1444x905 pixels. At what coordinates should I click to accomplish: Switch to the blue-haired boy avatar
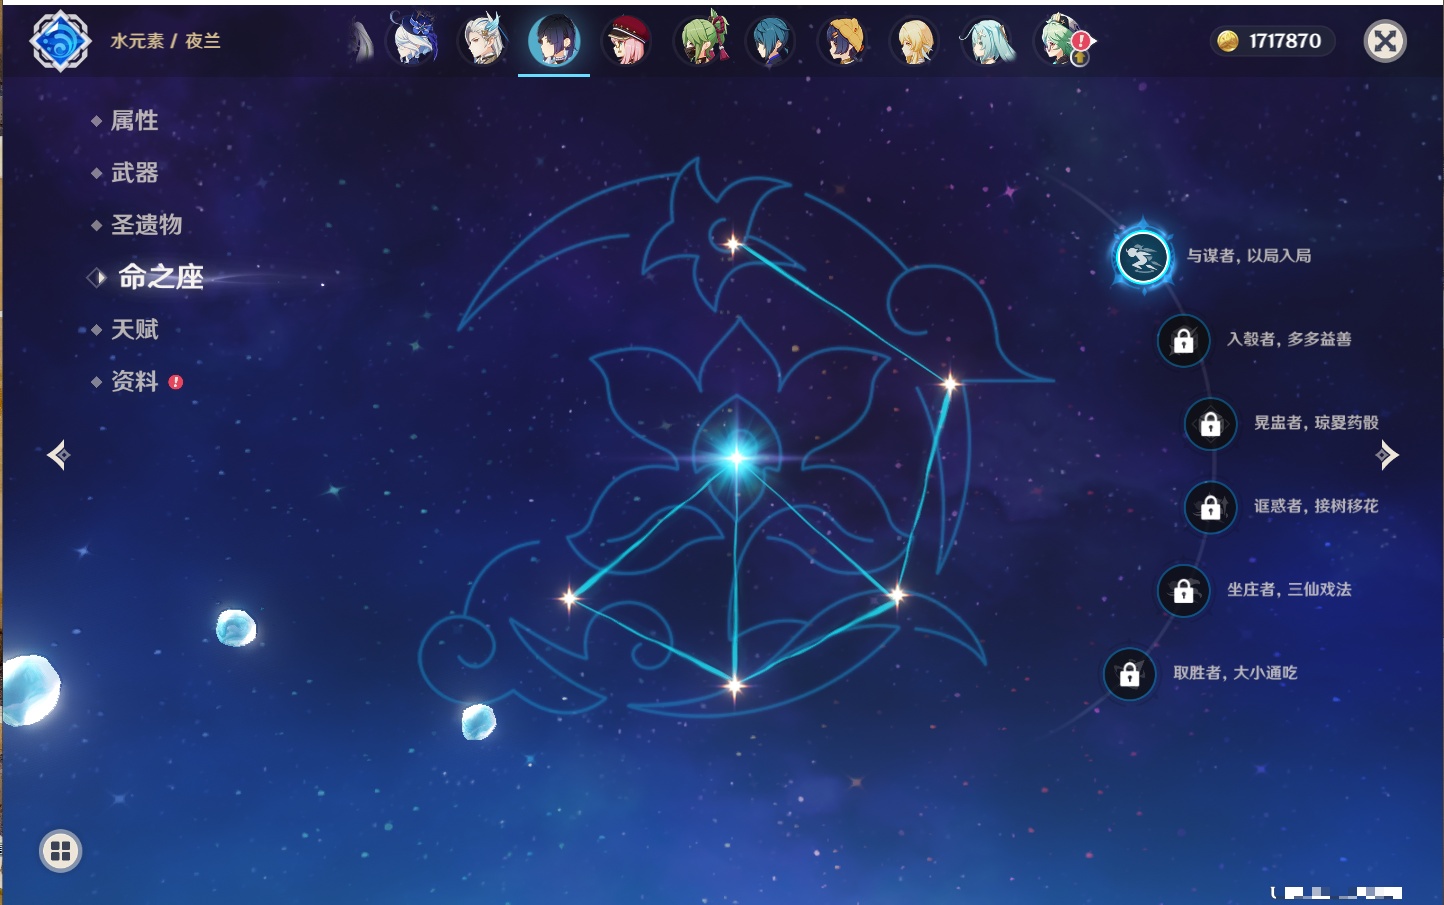tap(770, 41)
